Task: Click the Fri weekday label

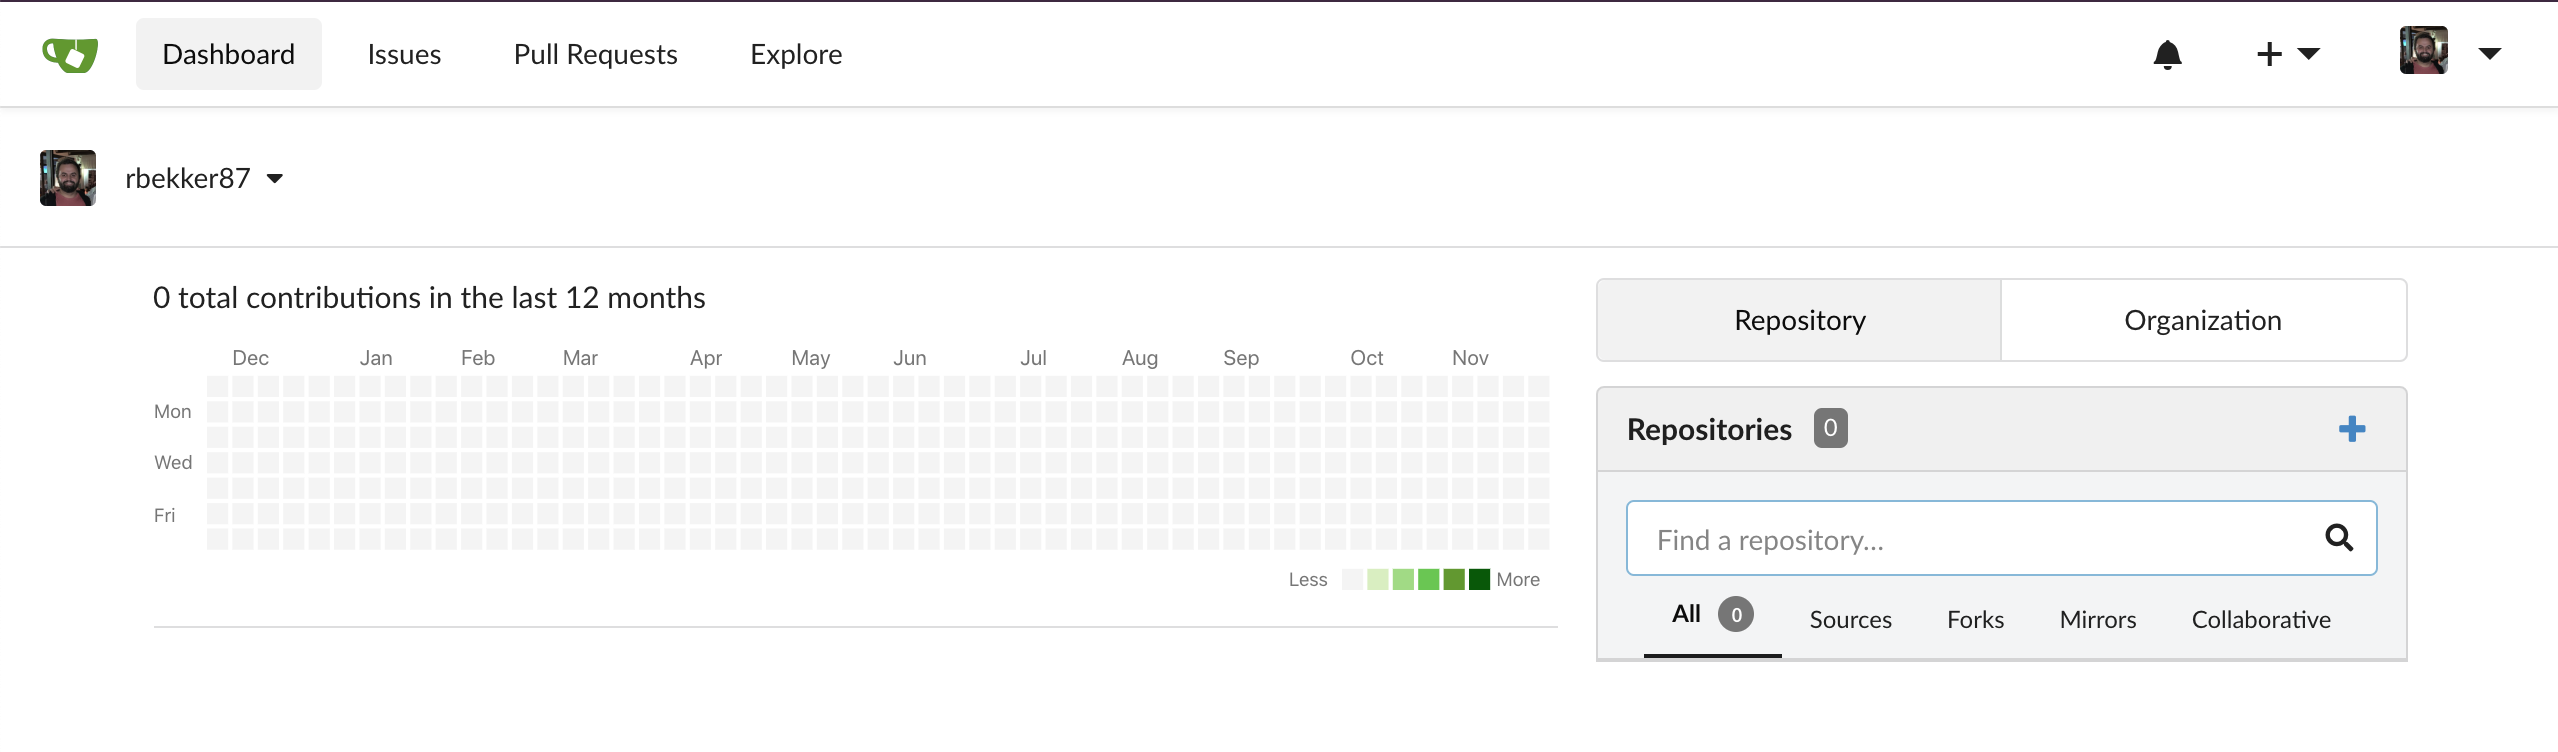Action: click(164, 516)
